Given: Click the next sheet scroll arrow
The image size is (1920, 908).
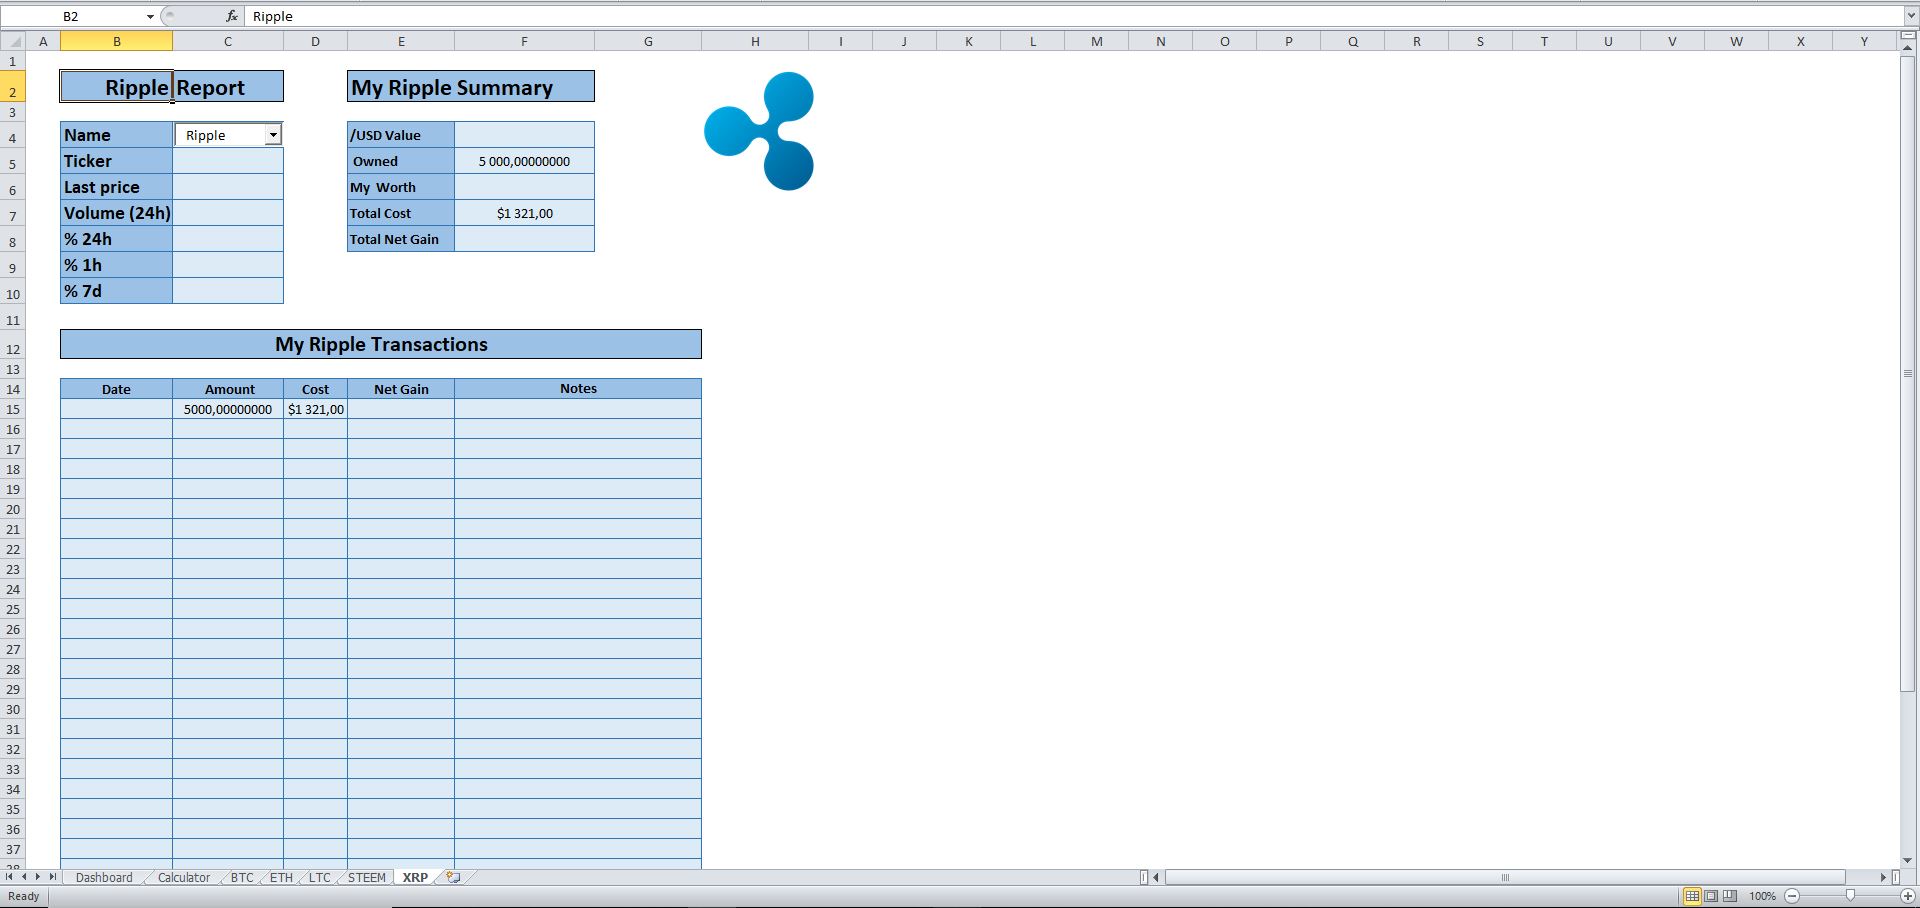Looking at the screenshot, I should 37,877.
